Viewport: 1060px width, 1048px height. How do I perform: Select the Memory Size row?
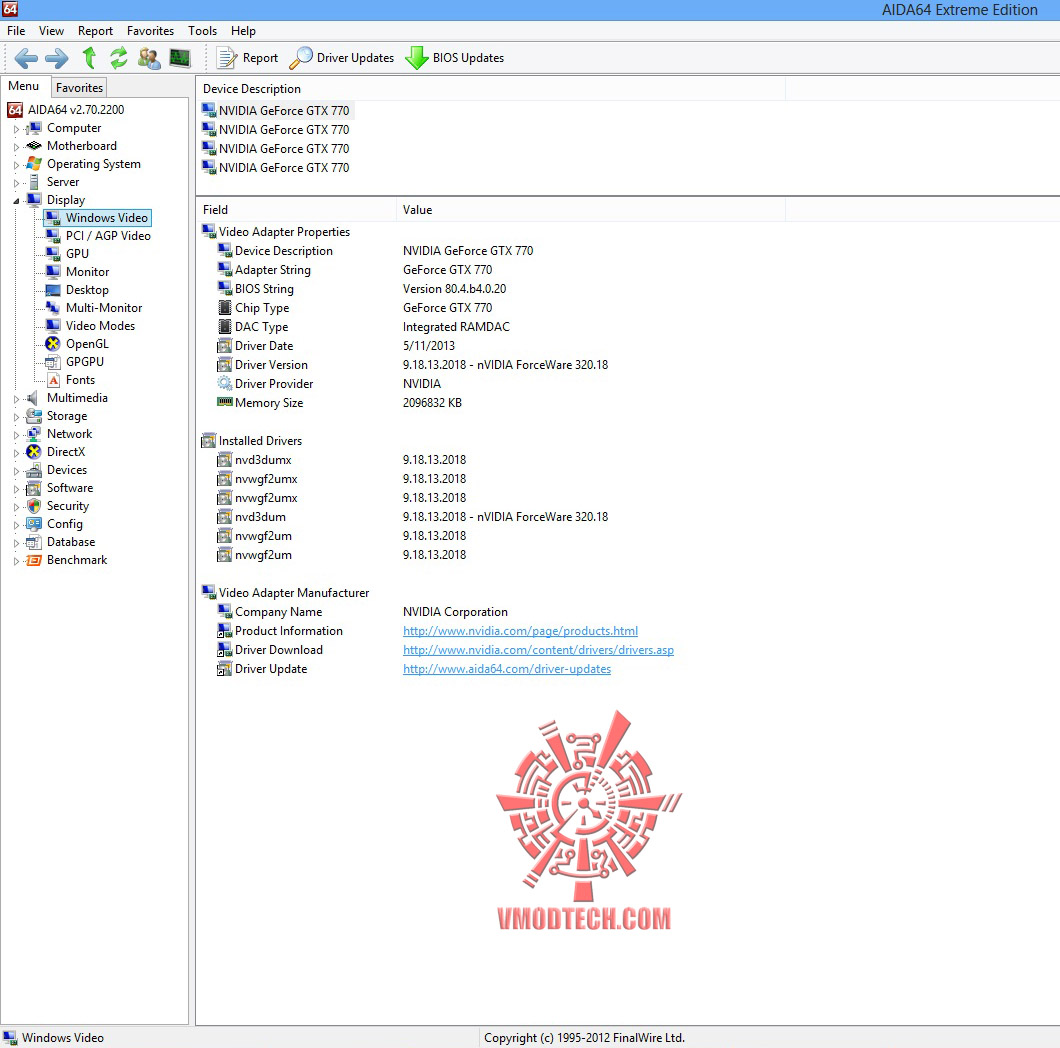click(339, 402)
